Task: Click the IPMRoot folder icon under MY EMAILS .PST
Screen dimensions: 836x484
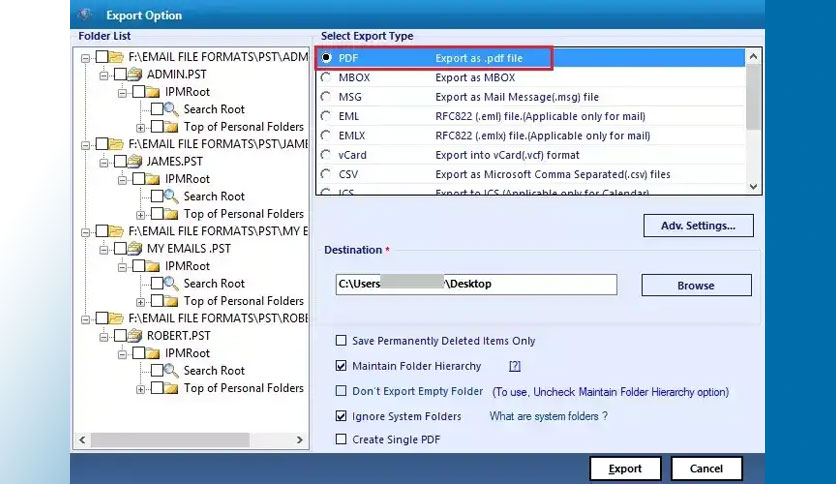Action: click(153, 265)
